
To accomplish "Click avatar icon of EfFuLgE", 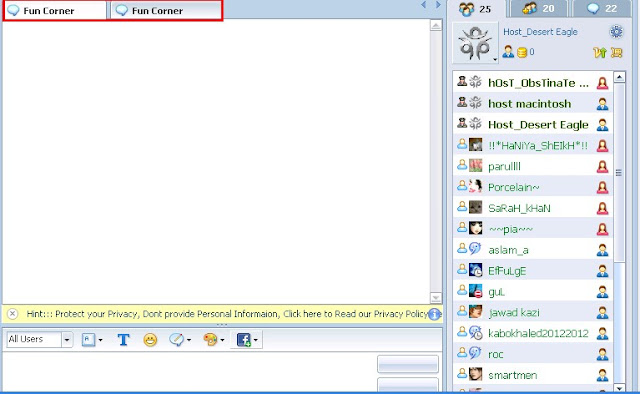I will pyautogui.click(x=476, y=270).
